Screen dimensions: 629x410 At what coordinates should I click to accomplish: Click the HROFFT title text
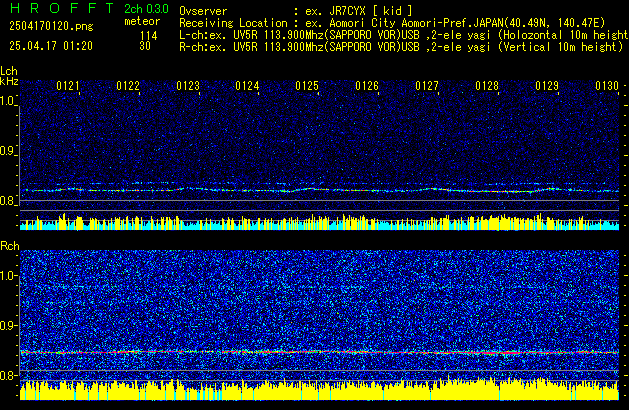[62, 8]
